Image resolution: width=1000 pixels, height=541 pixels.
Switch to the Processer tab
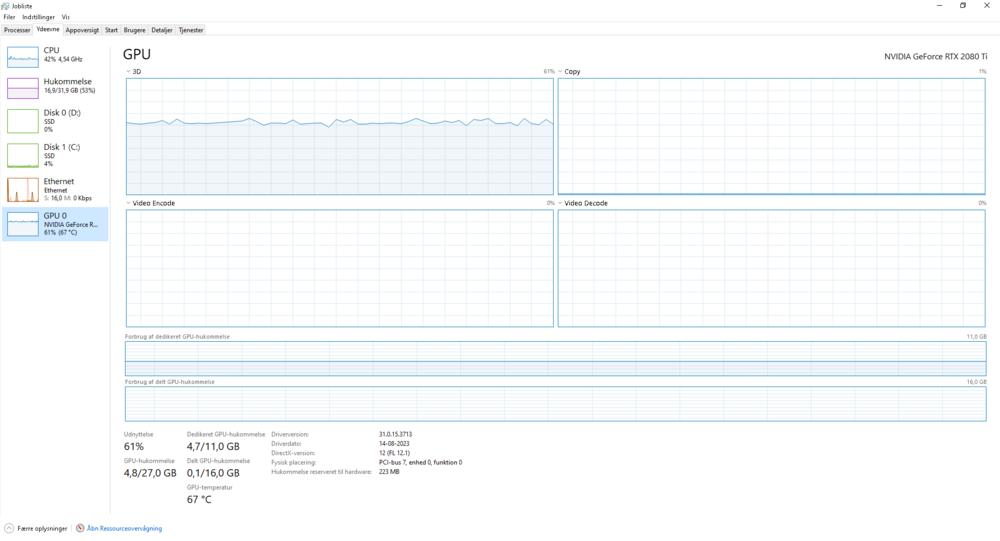17,30
